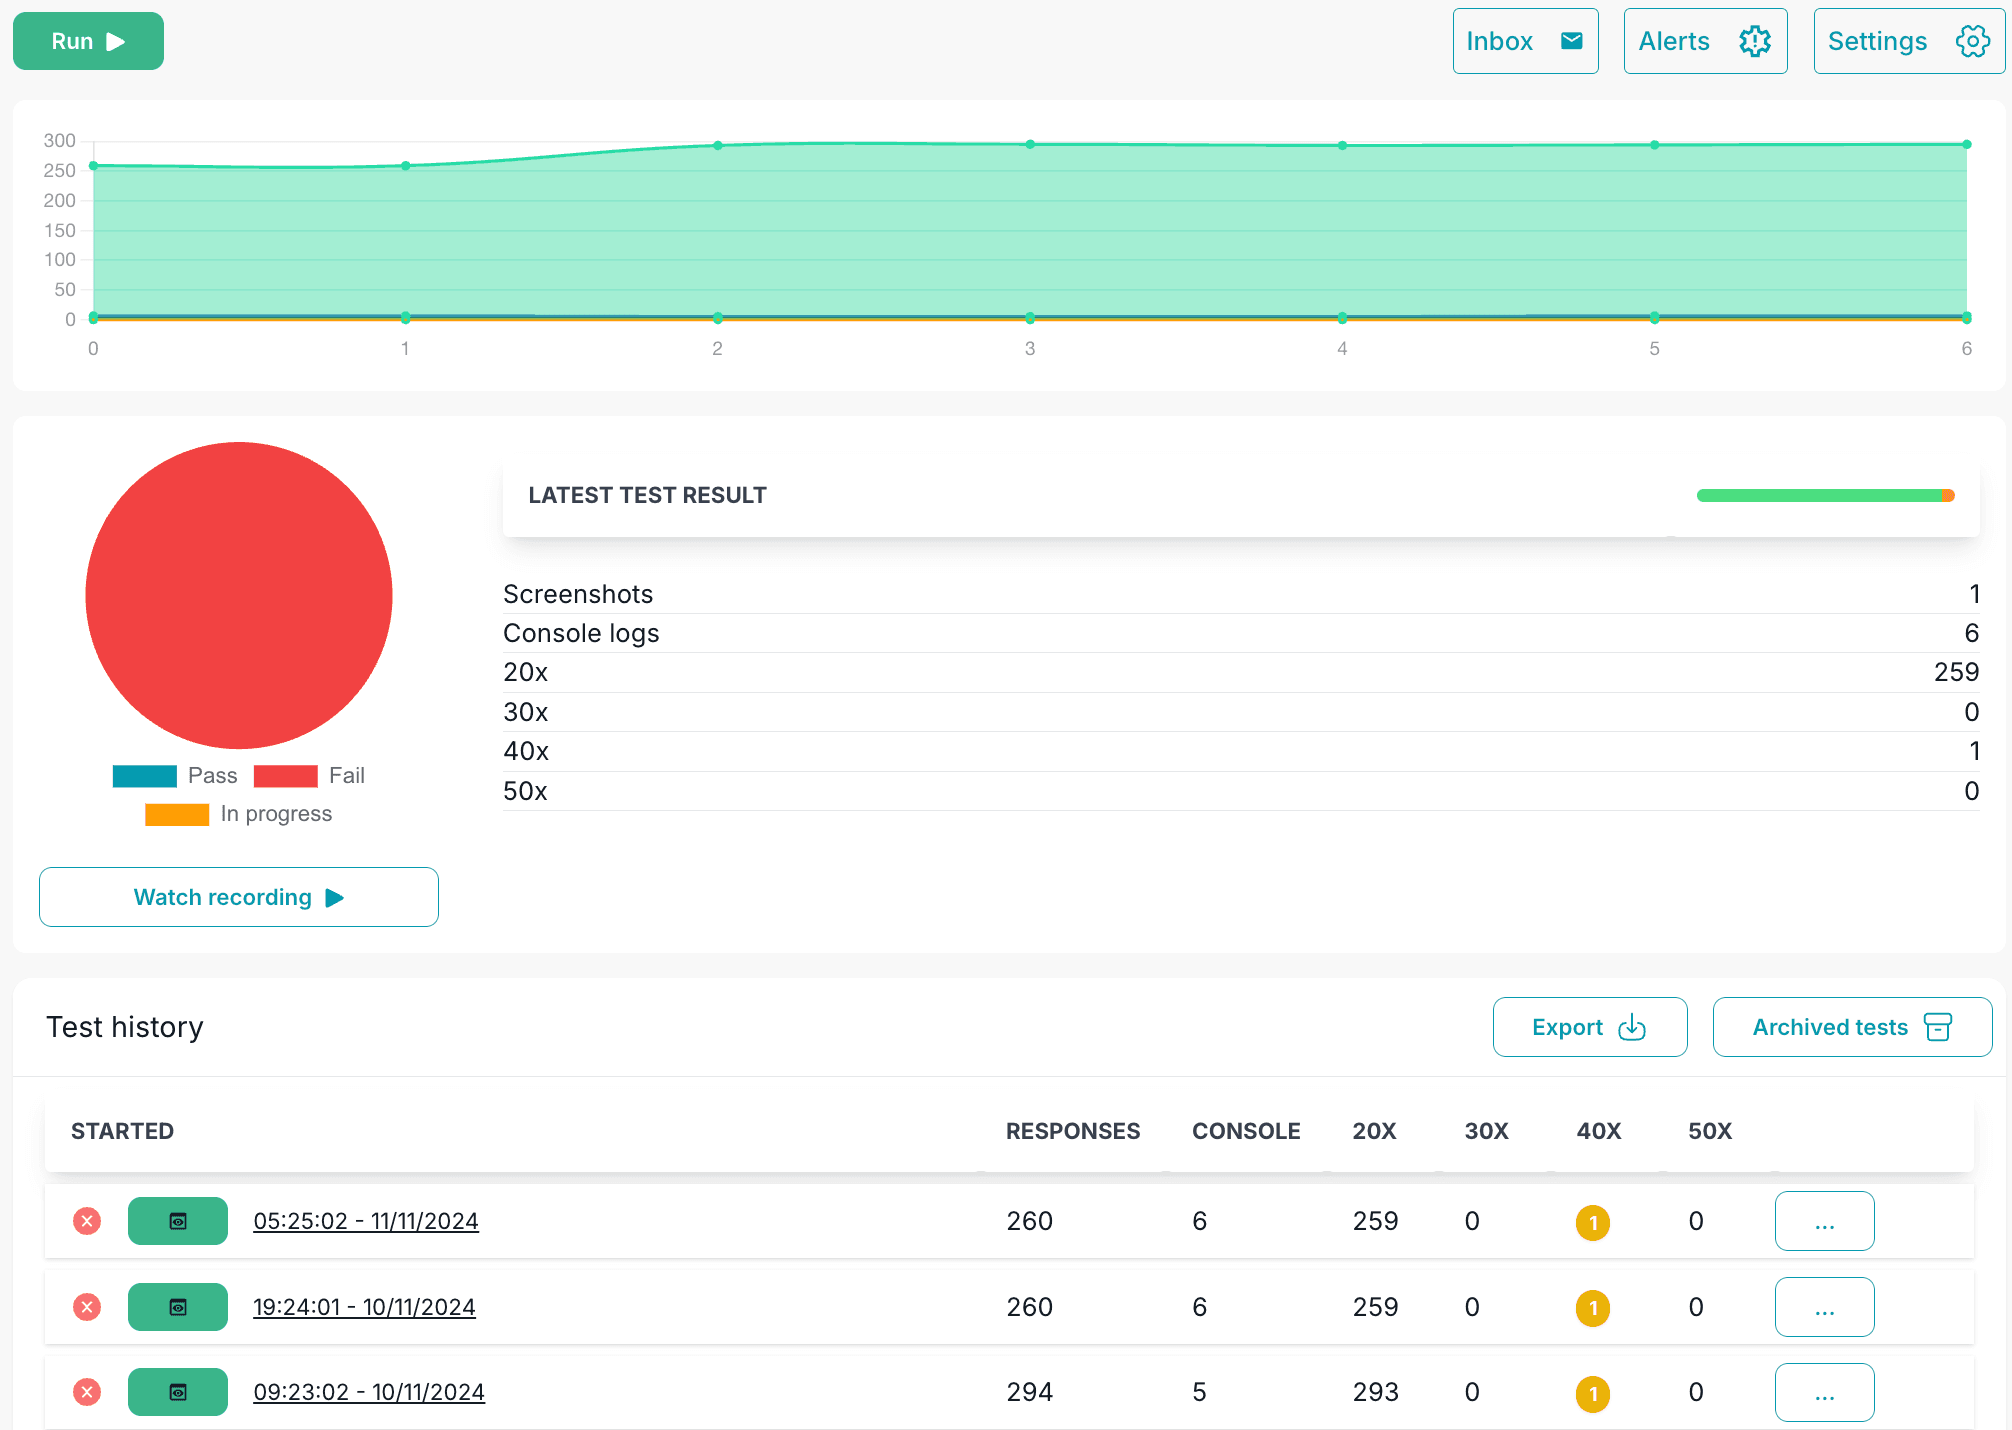The width and height of the screenshot is (2012, 1430).
Task: Open the Inbox envelope icon
Action: coord(1571,41)
